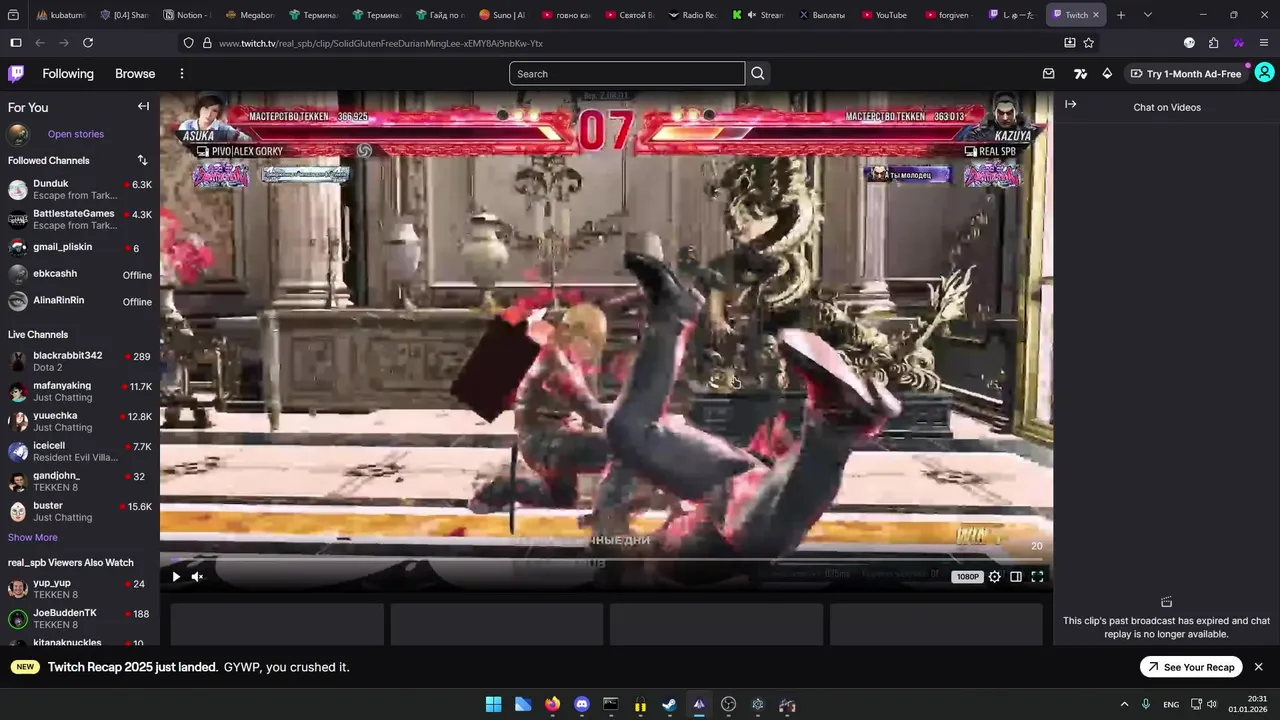Collapse the For You sidebar
This screenshot has width=1280, height=720.
143,106
